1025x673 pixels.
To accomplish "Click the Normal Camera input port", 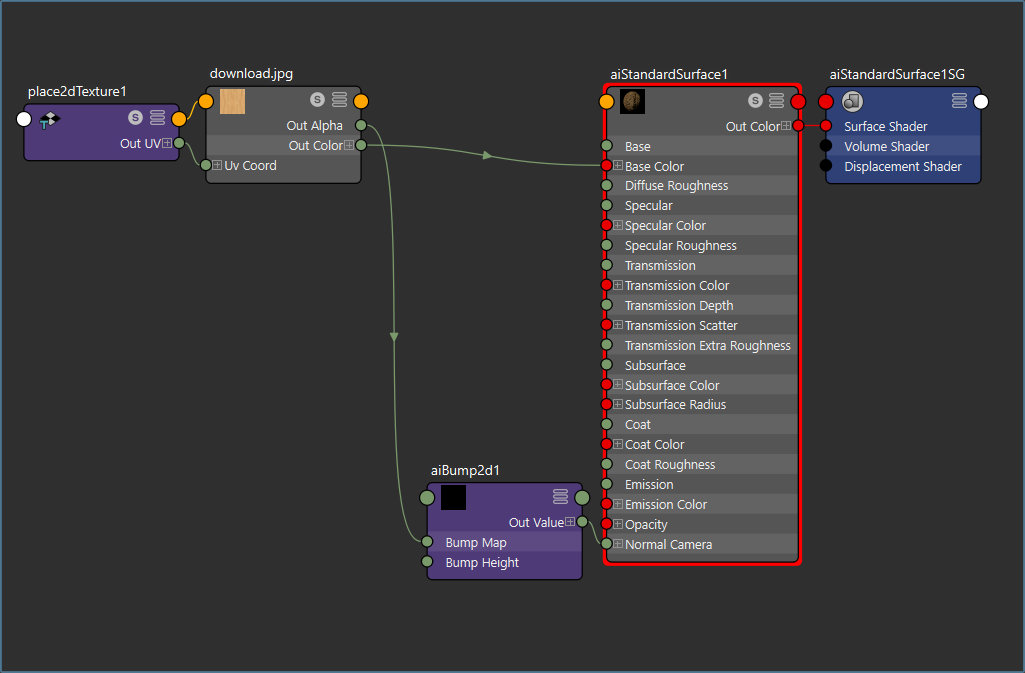I will click(x=606, y=544).
